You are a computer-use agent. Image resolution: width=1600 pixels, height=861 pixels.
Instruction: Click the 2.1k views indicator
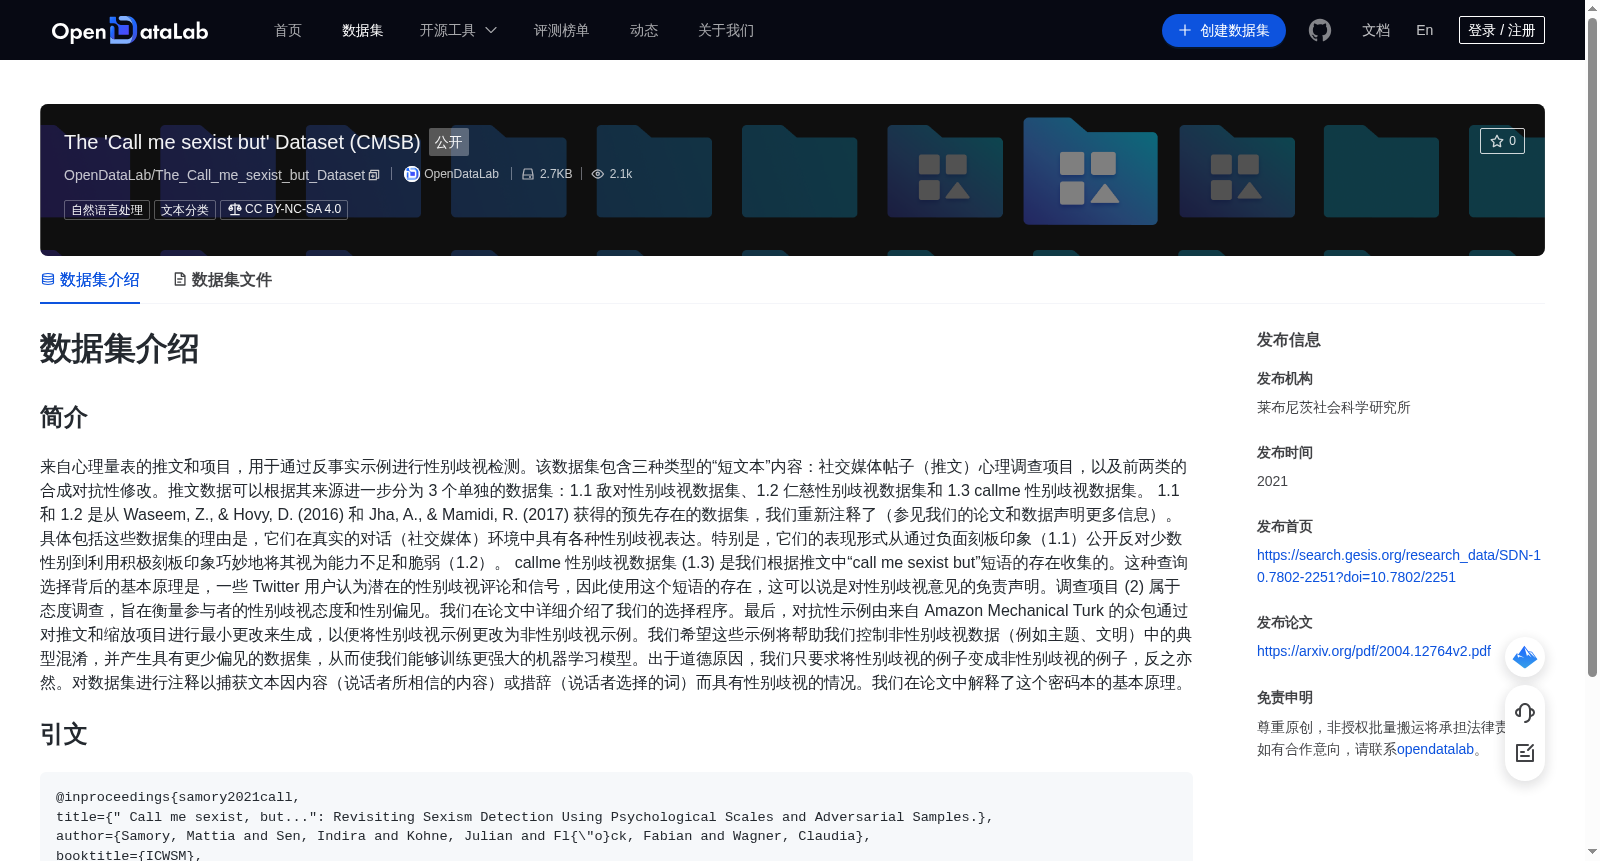pyautogui.click(x=612, y=174)
